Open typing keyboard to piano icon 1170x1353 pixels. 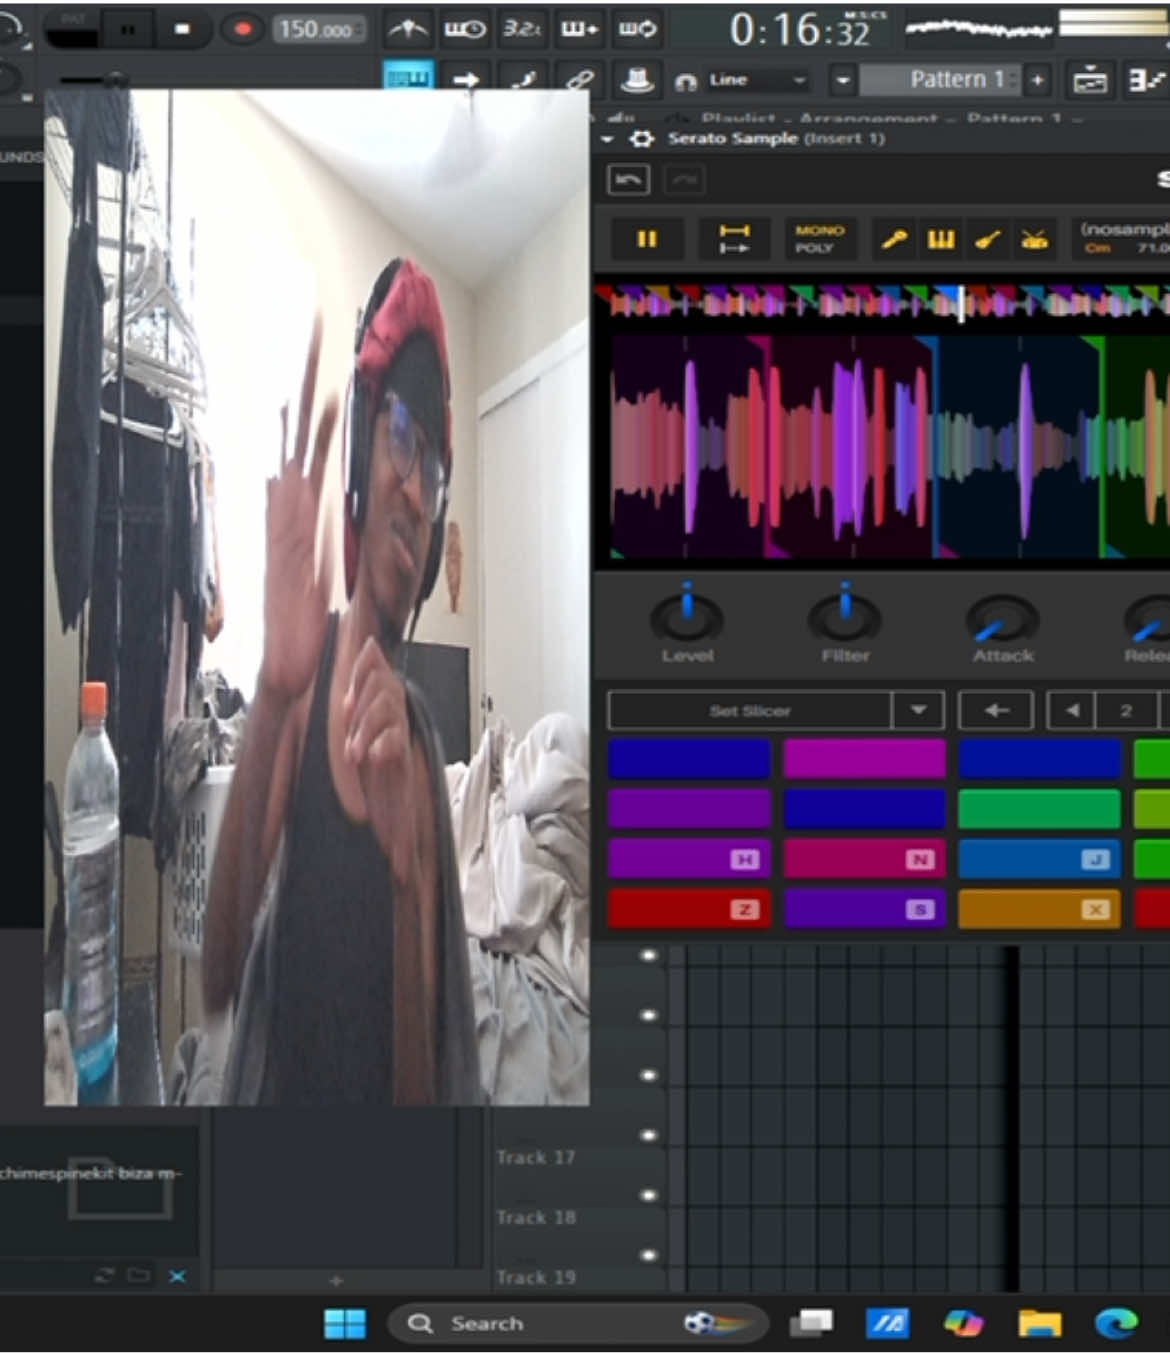[408, 79]
